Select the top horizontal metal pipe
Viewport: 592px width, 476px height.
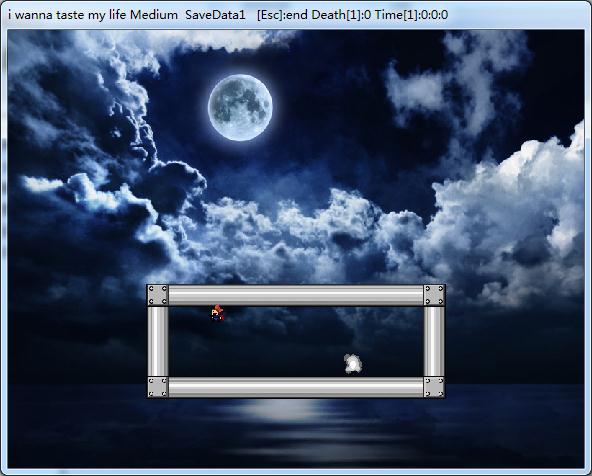click(x=296, y=295)
